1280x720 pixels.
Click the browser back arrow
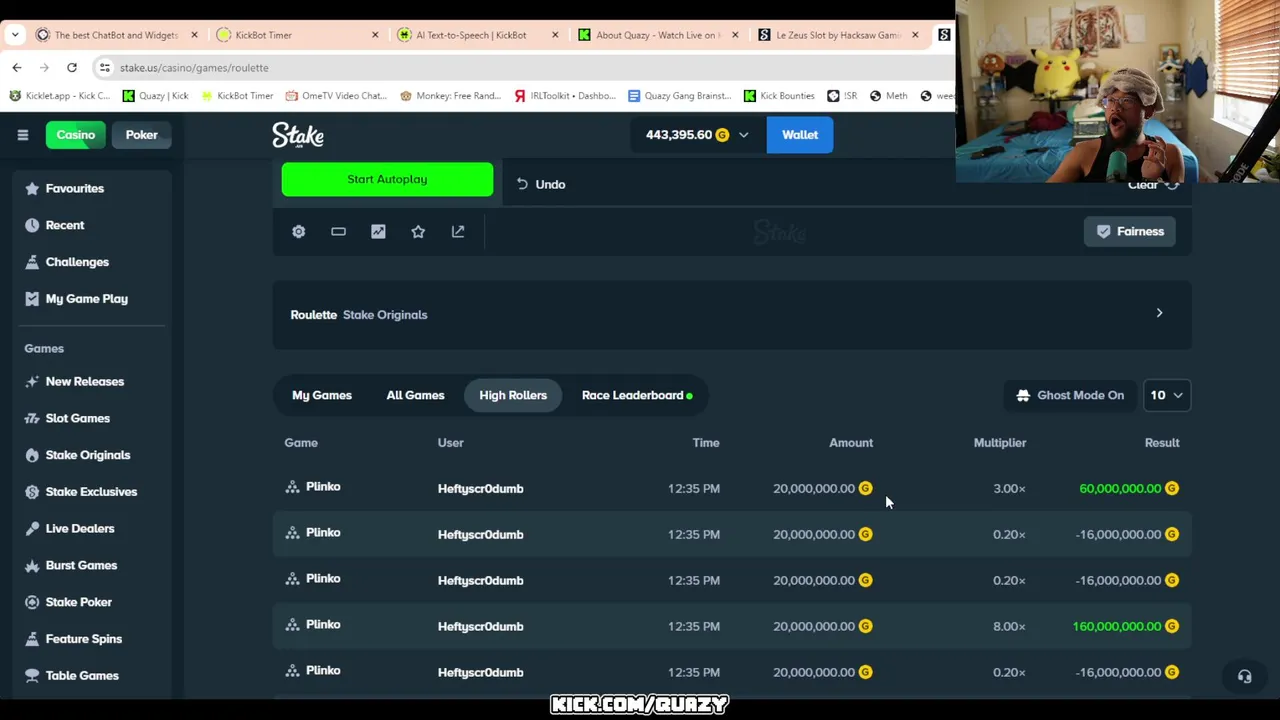[17, 67]
